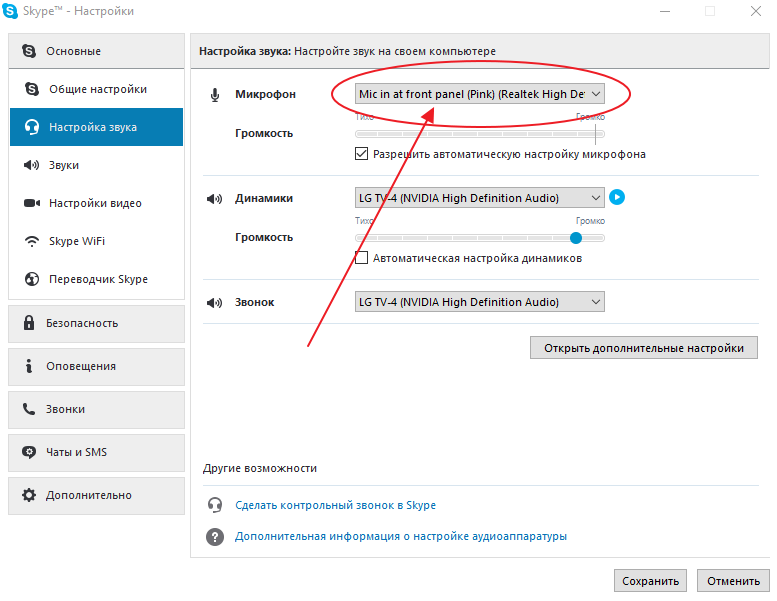Click Открыть дополнительные настройки button
This screenshot has height=601, width=777.
click(x=643, y=348)
